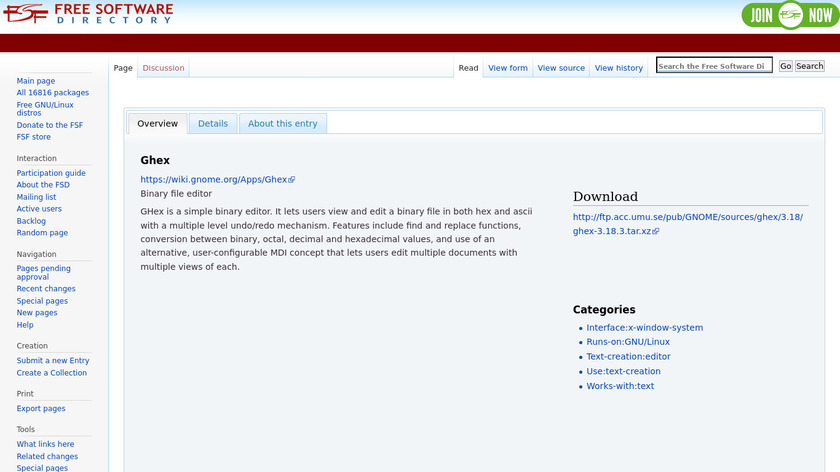840x472 pixels.
Task: Open the Text-creation:editor category
Action: click(x=628, y=356)
